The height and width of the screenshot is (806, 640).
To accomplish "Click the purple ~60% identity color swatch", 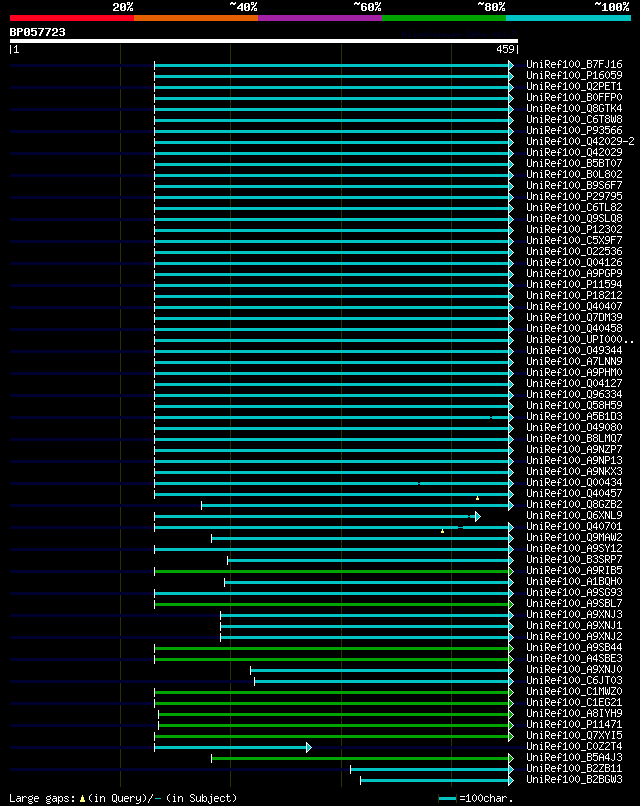I will point(320,18).
